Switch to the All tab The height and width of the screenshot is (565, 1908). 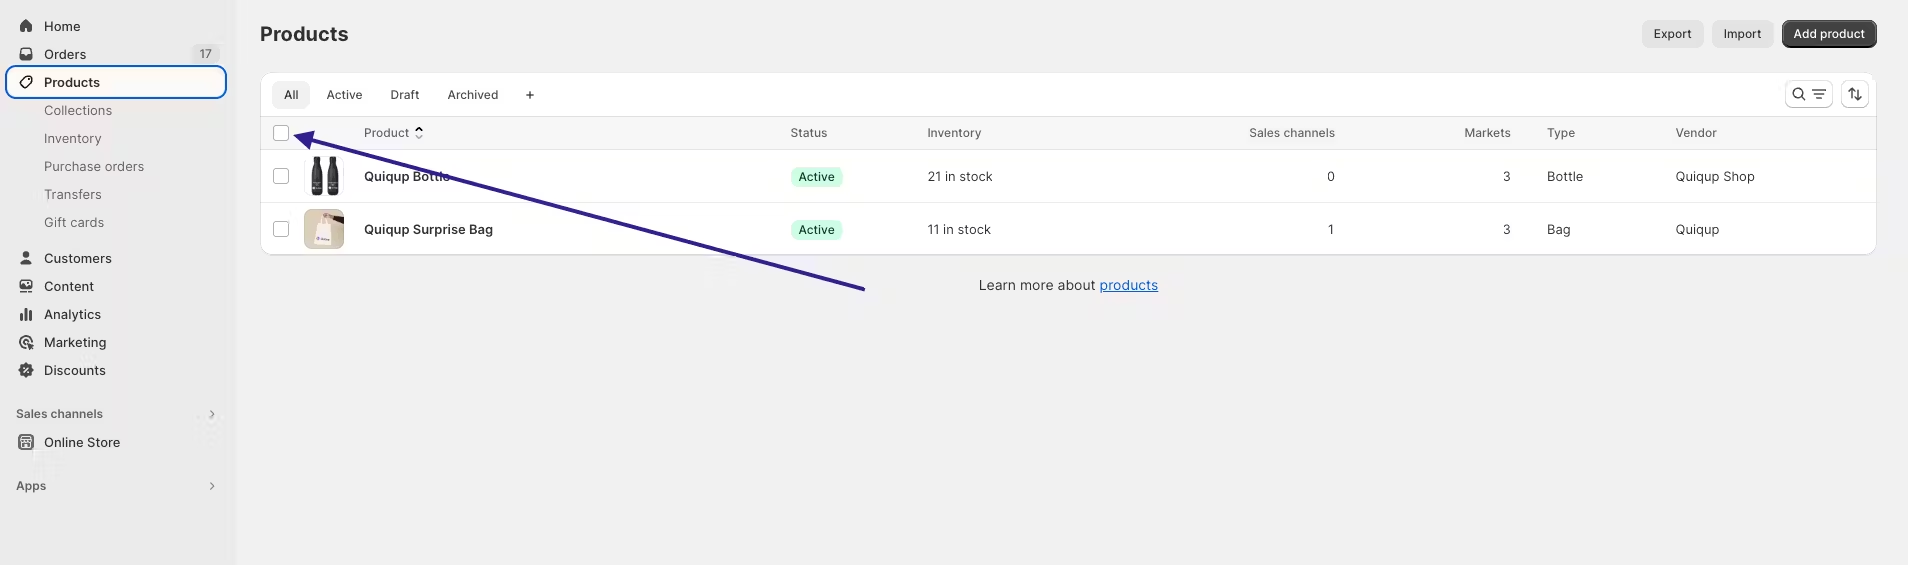(x=291, y=95)
